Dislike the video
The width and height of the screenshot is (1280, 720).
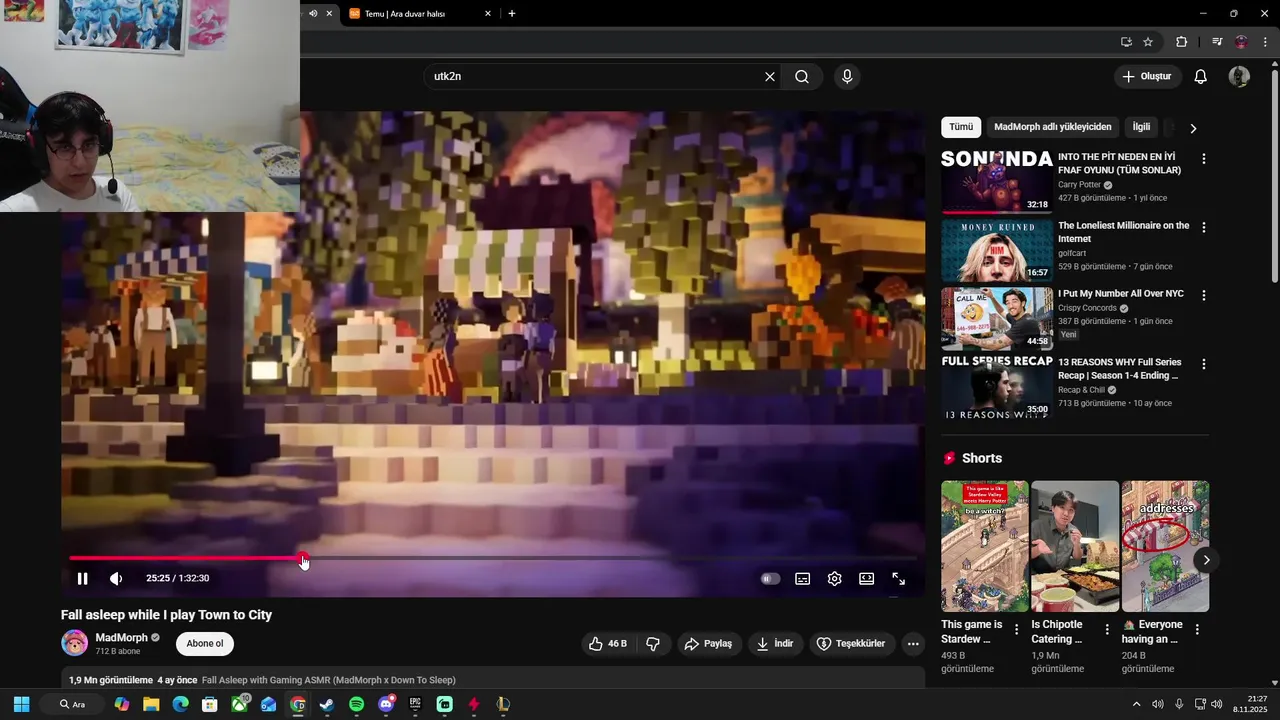[x=653, y=644]
